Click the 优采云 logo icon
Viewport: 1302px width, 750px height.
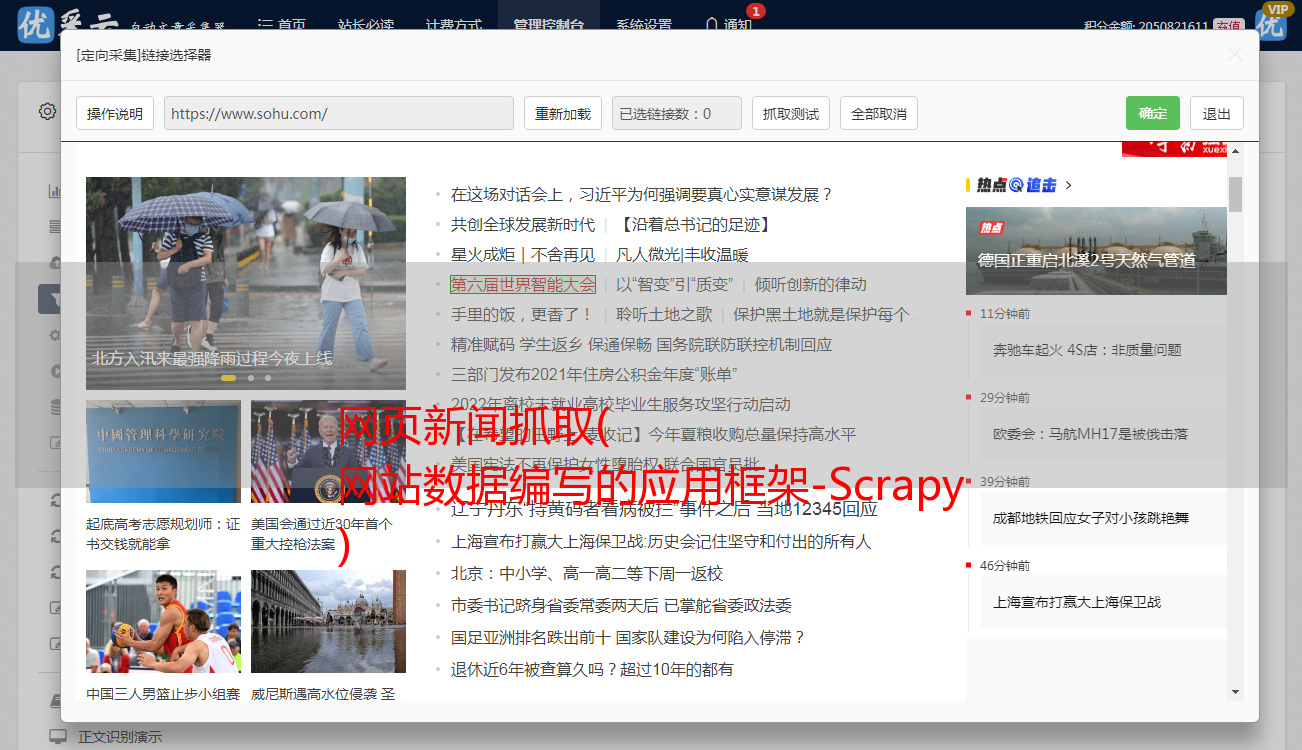coord(36,24)
